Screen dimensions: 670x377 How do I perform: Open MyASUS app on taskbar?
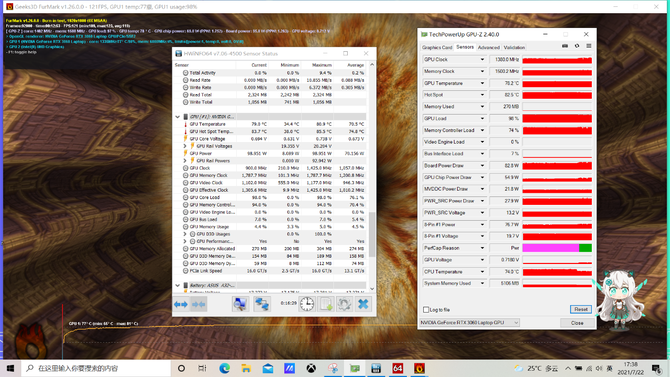289,368
